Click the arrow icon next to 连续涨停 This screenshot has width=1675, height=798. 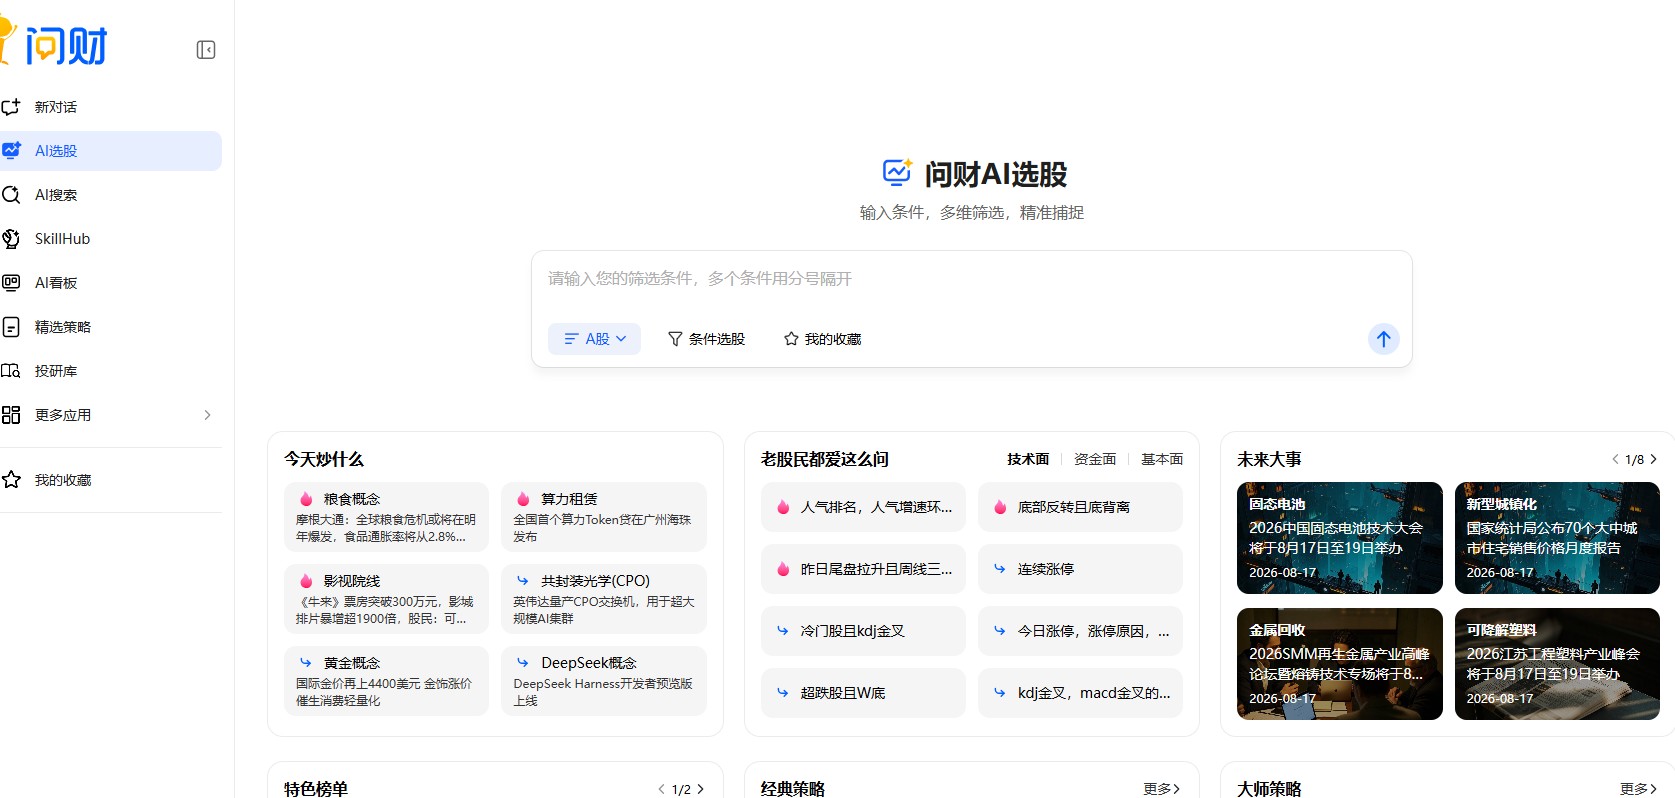1000,569
